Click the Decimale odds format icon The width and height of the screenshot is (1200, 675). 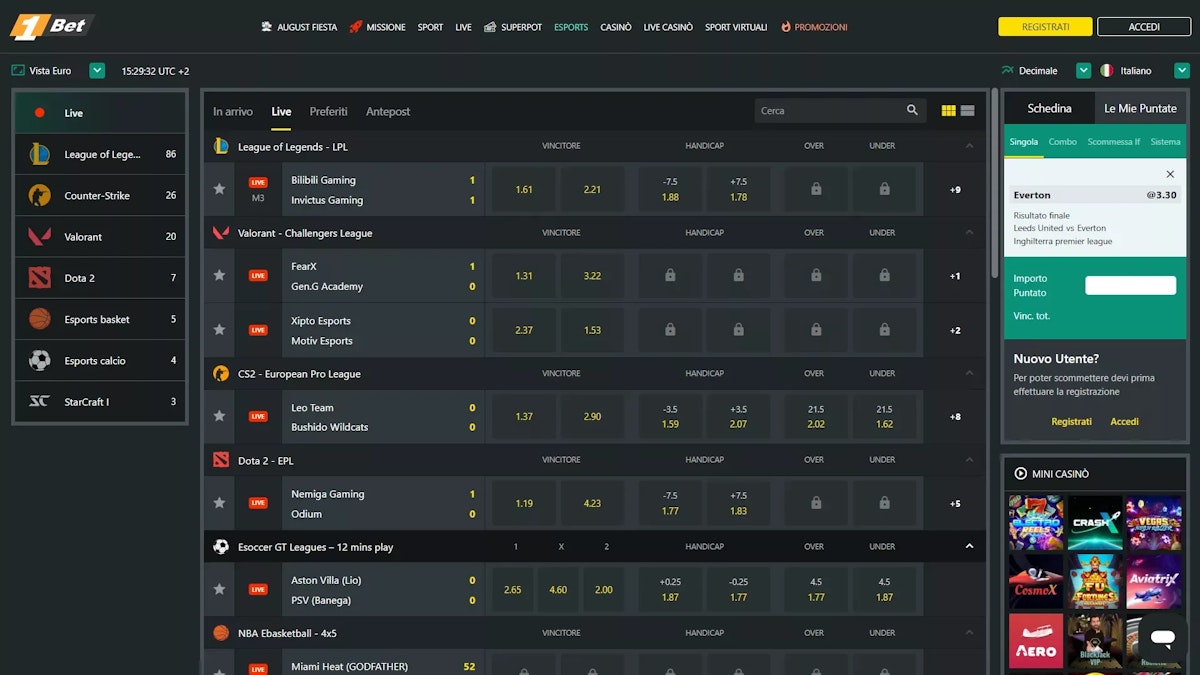click(x=1007, y=71)
